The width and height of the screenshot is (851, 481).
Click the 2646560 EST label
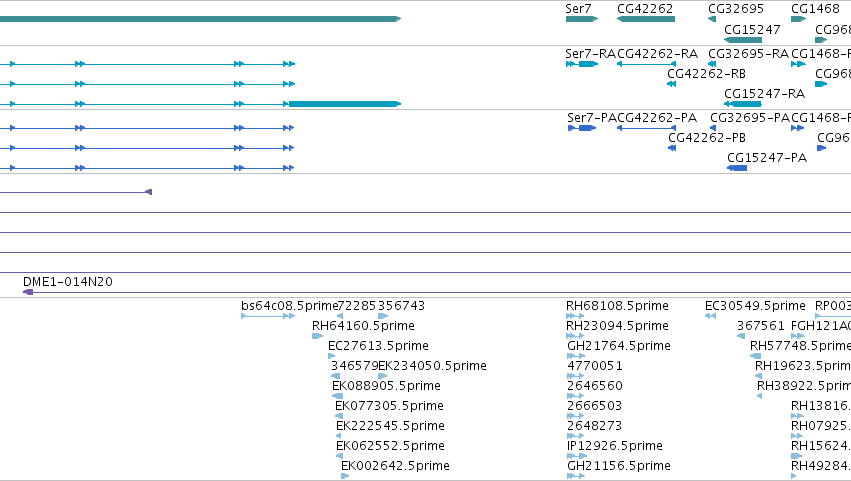[595, 386]
